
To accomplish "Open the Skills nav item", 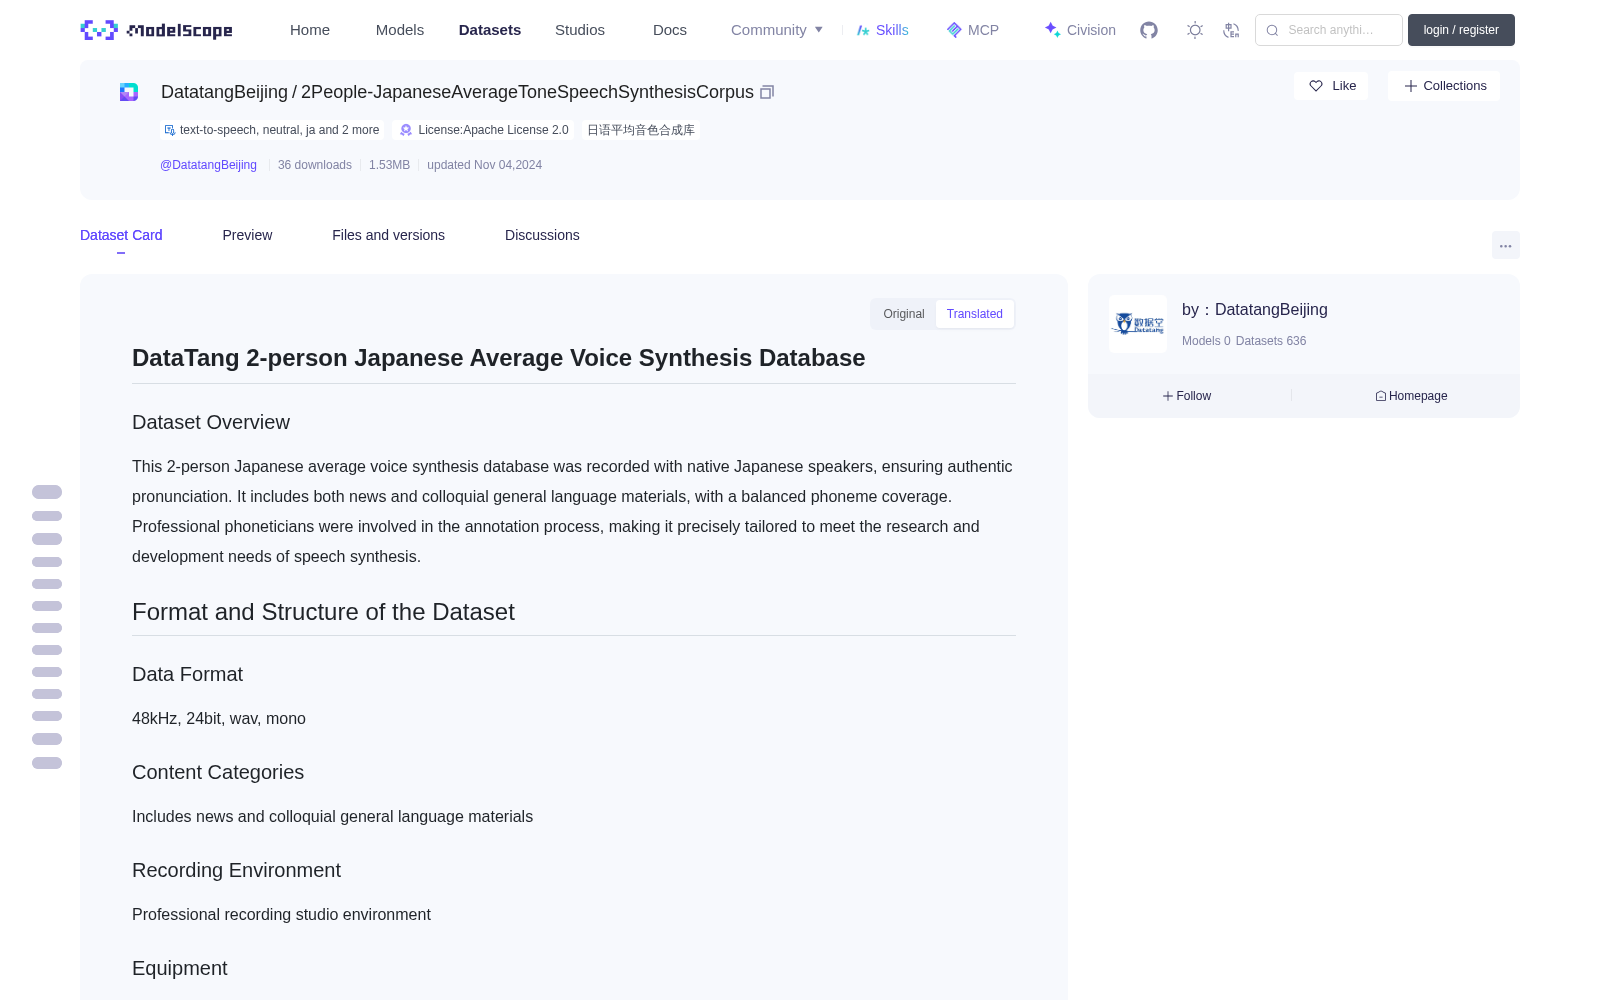I will click(882, 30).
